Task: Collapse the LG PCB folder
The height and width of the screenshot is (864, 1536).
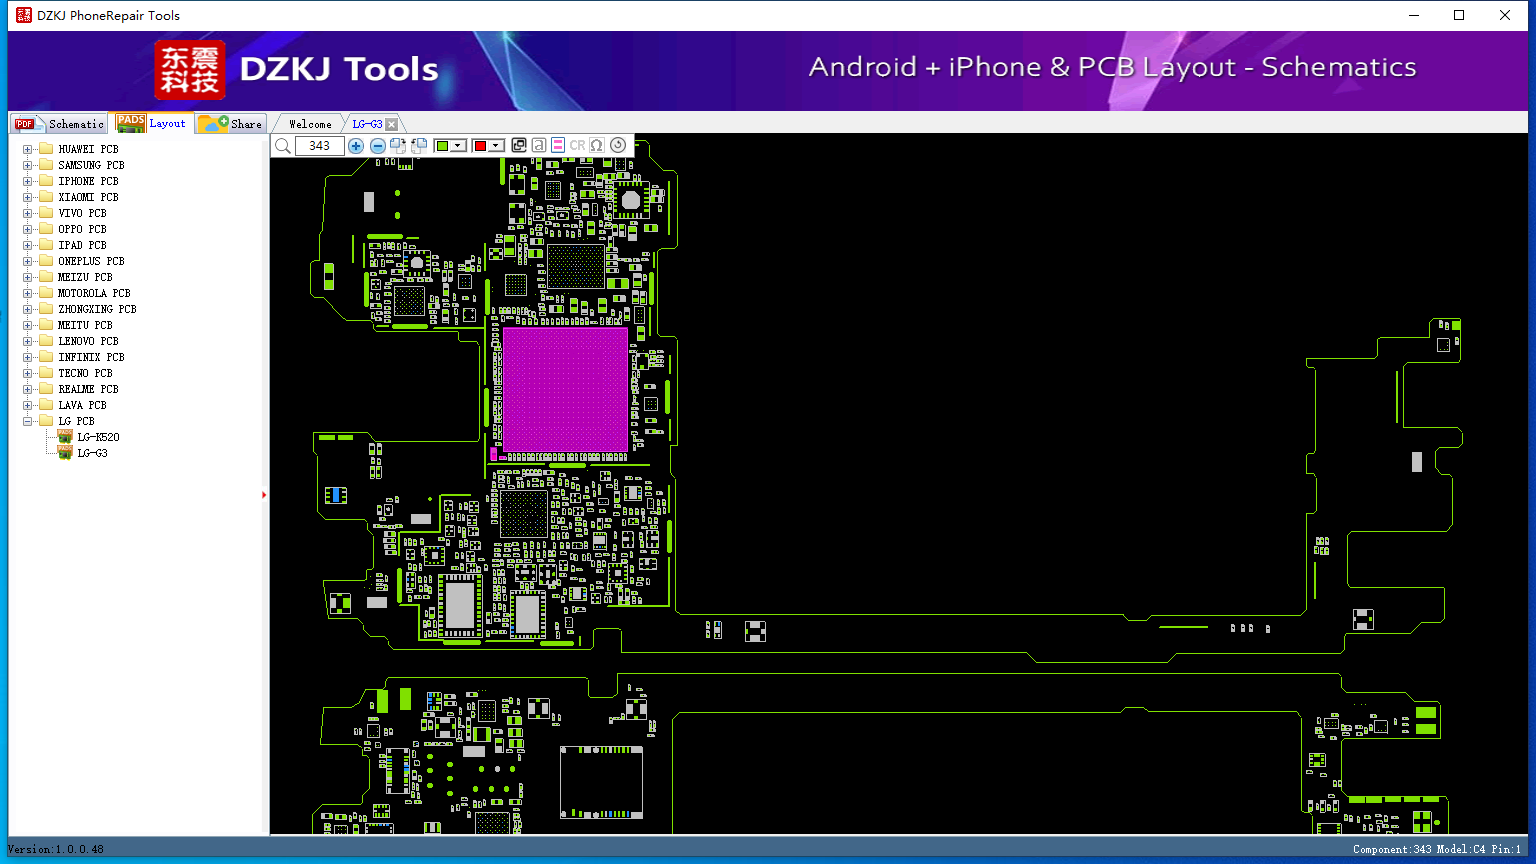Action: pos(28,421)
